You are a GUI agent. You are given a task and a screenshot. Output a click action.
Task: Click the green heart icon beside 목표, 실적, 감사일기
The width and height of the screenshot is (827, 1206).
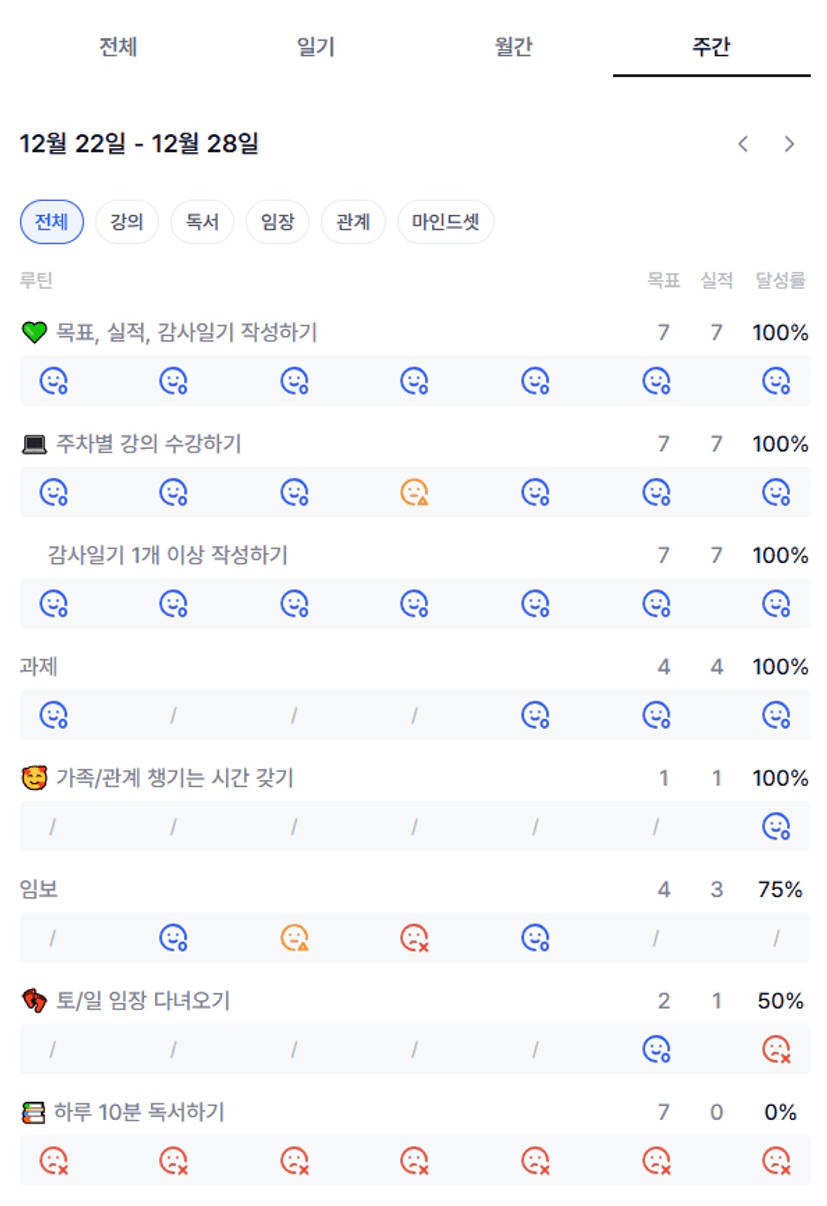pos(34,333)
